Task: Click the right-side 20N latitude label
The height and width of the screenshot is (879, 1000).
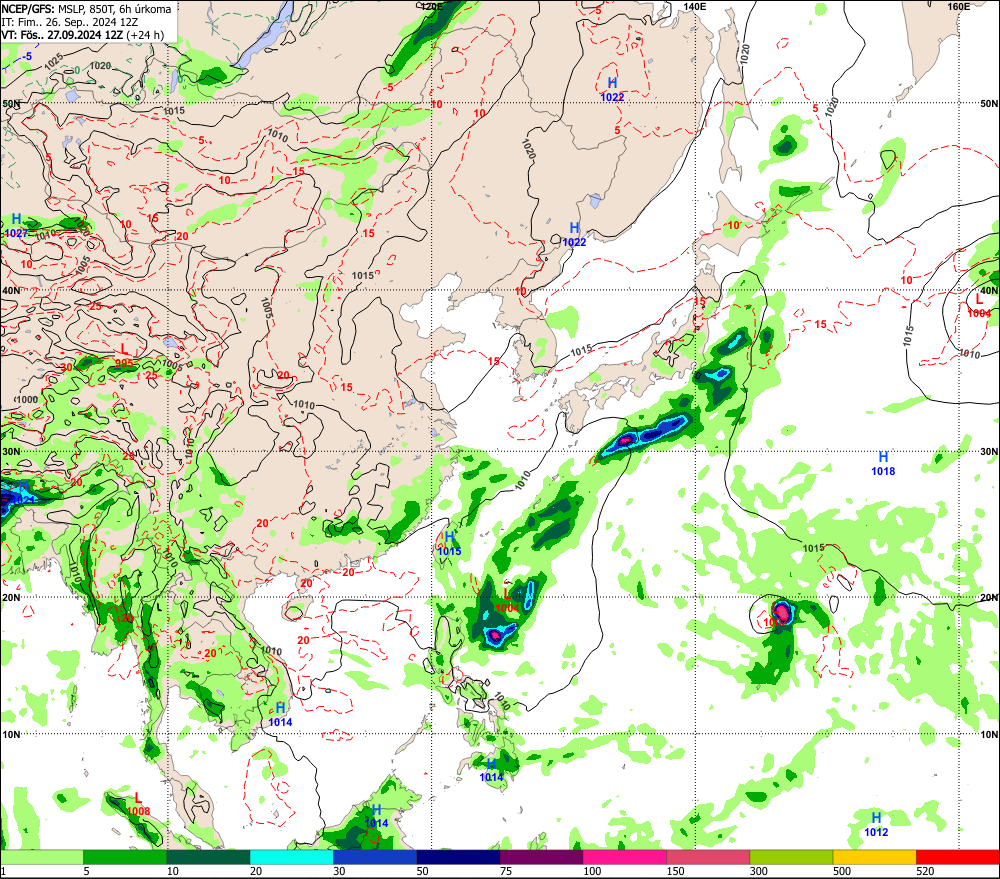Action: pyautogui.click(x=989, y=598)
